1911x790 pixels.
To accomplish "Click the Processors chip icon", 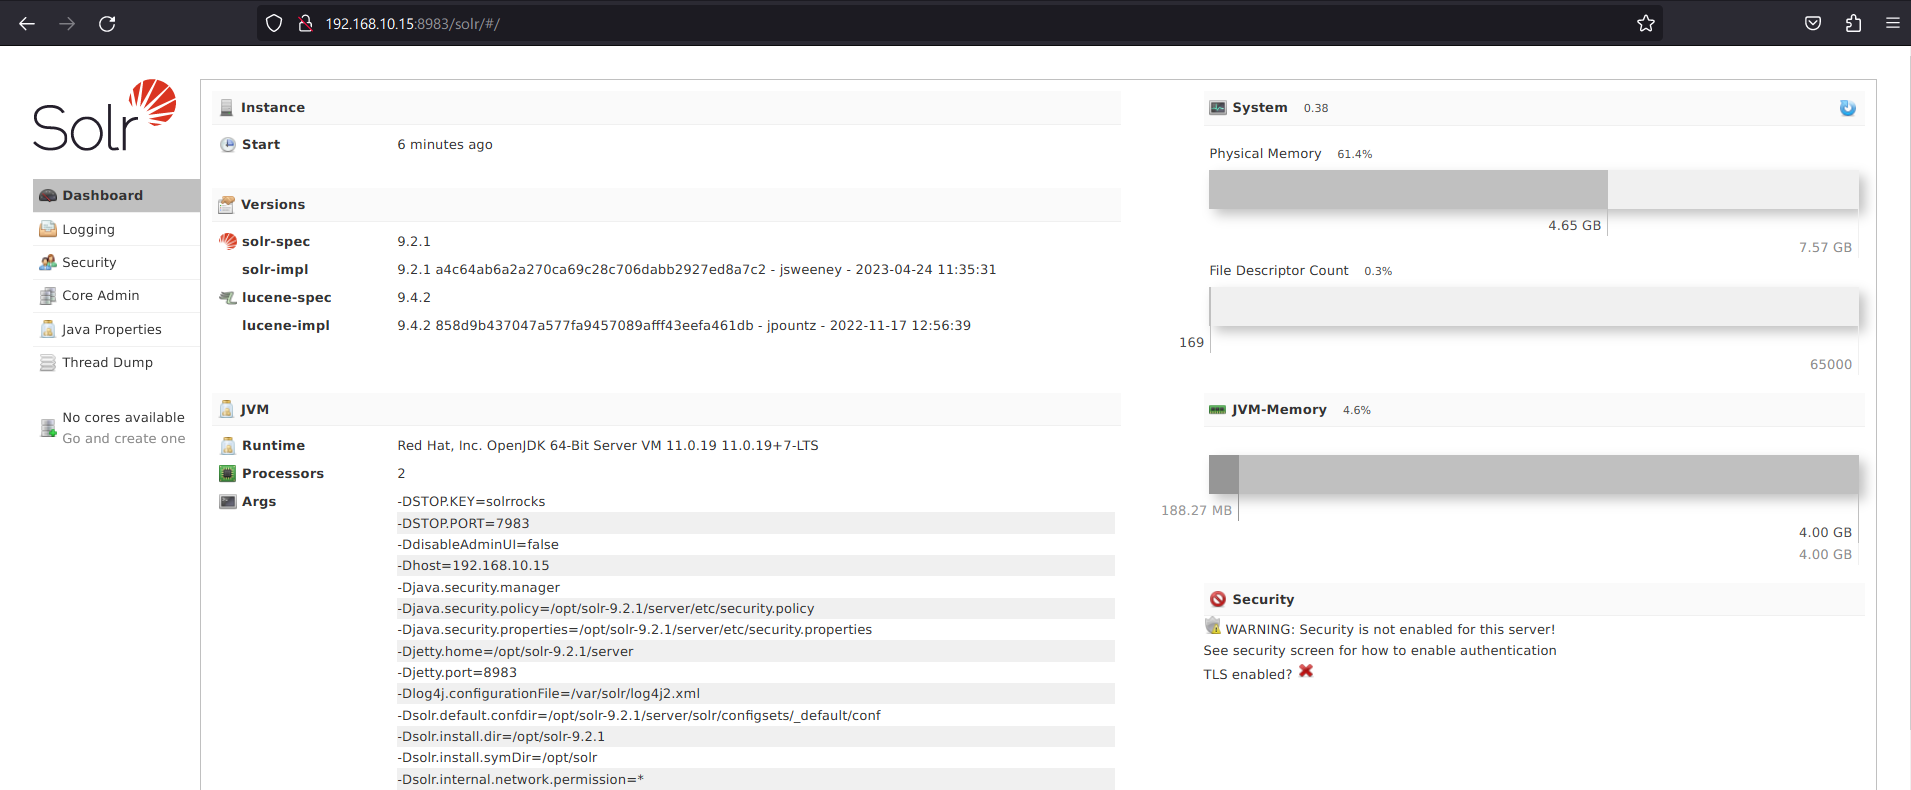I will point(228,473).
